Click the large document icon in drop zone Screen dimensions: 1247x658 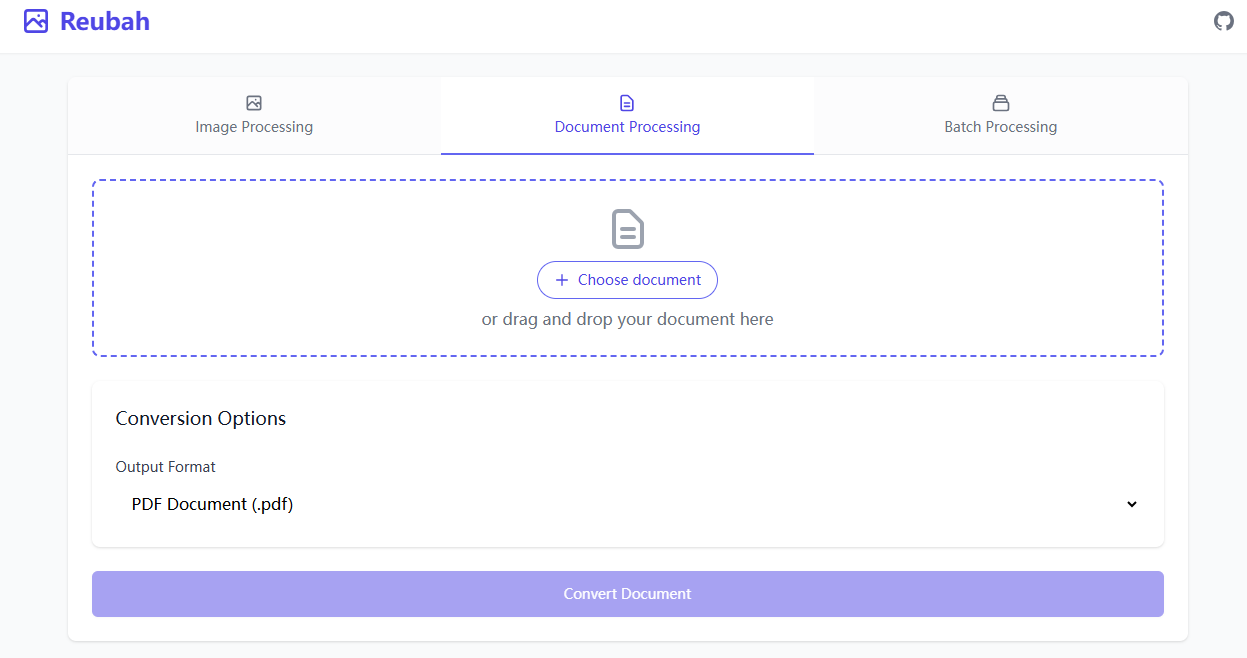628,229
